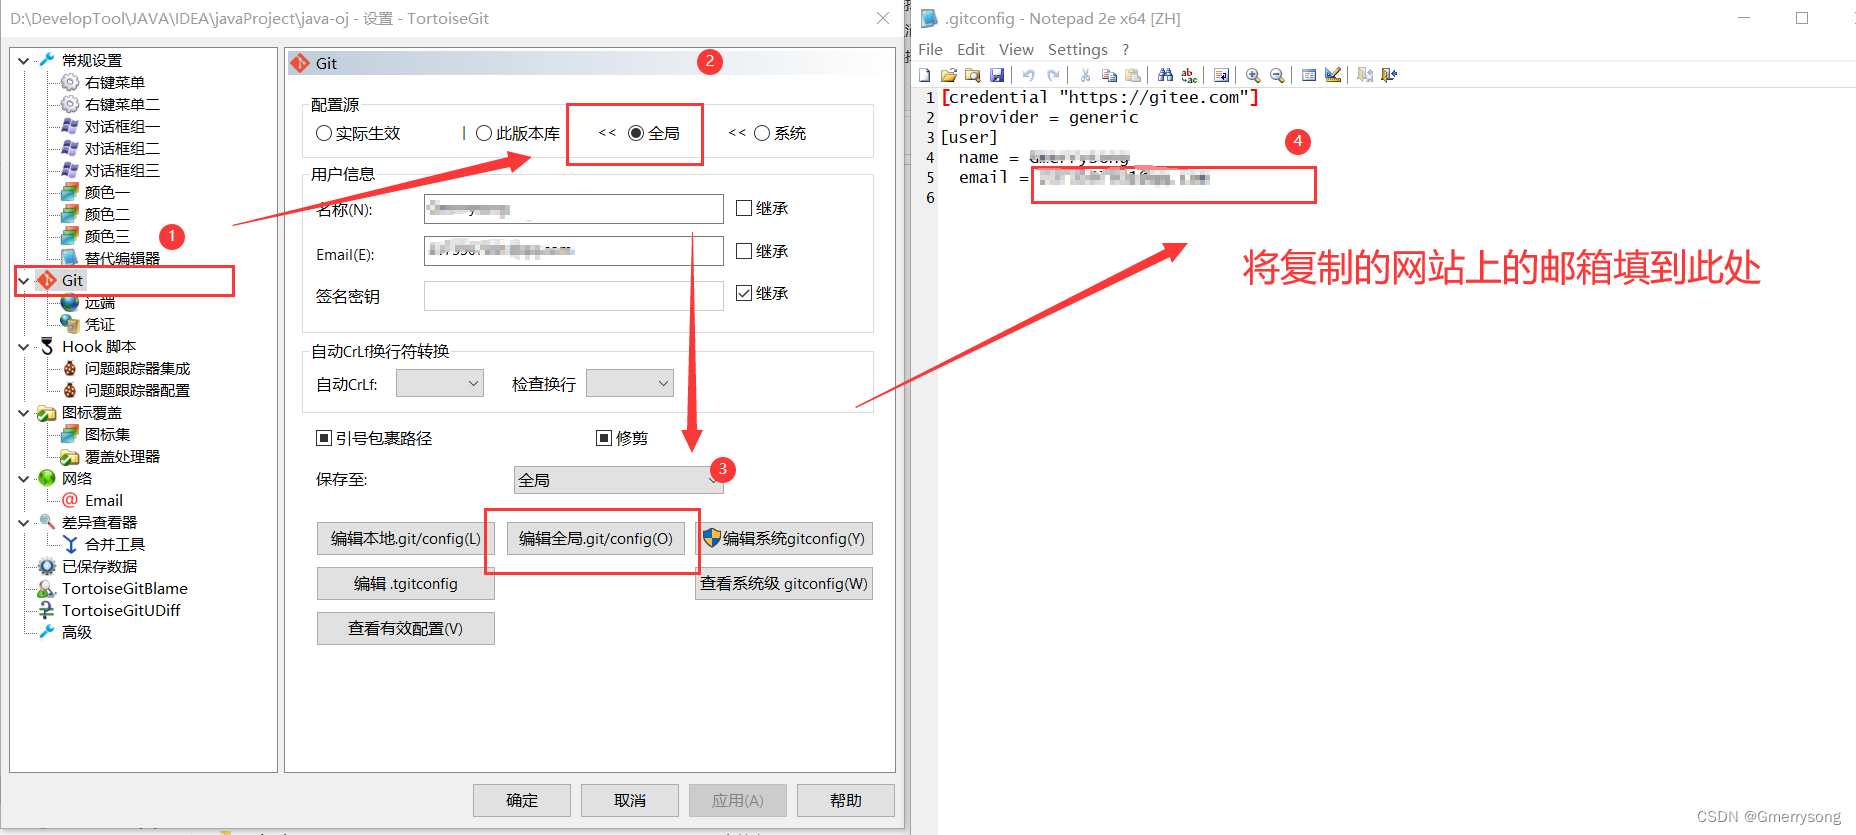
Task: Click the Paste icon in Notepad2 toolbar
Action: 1133,75
